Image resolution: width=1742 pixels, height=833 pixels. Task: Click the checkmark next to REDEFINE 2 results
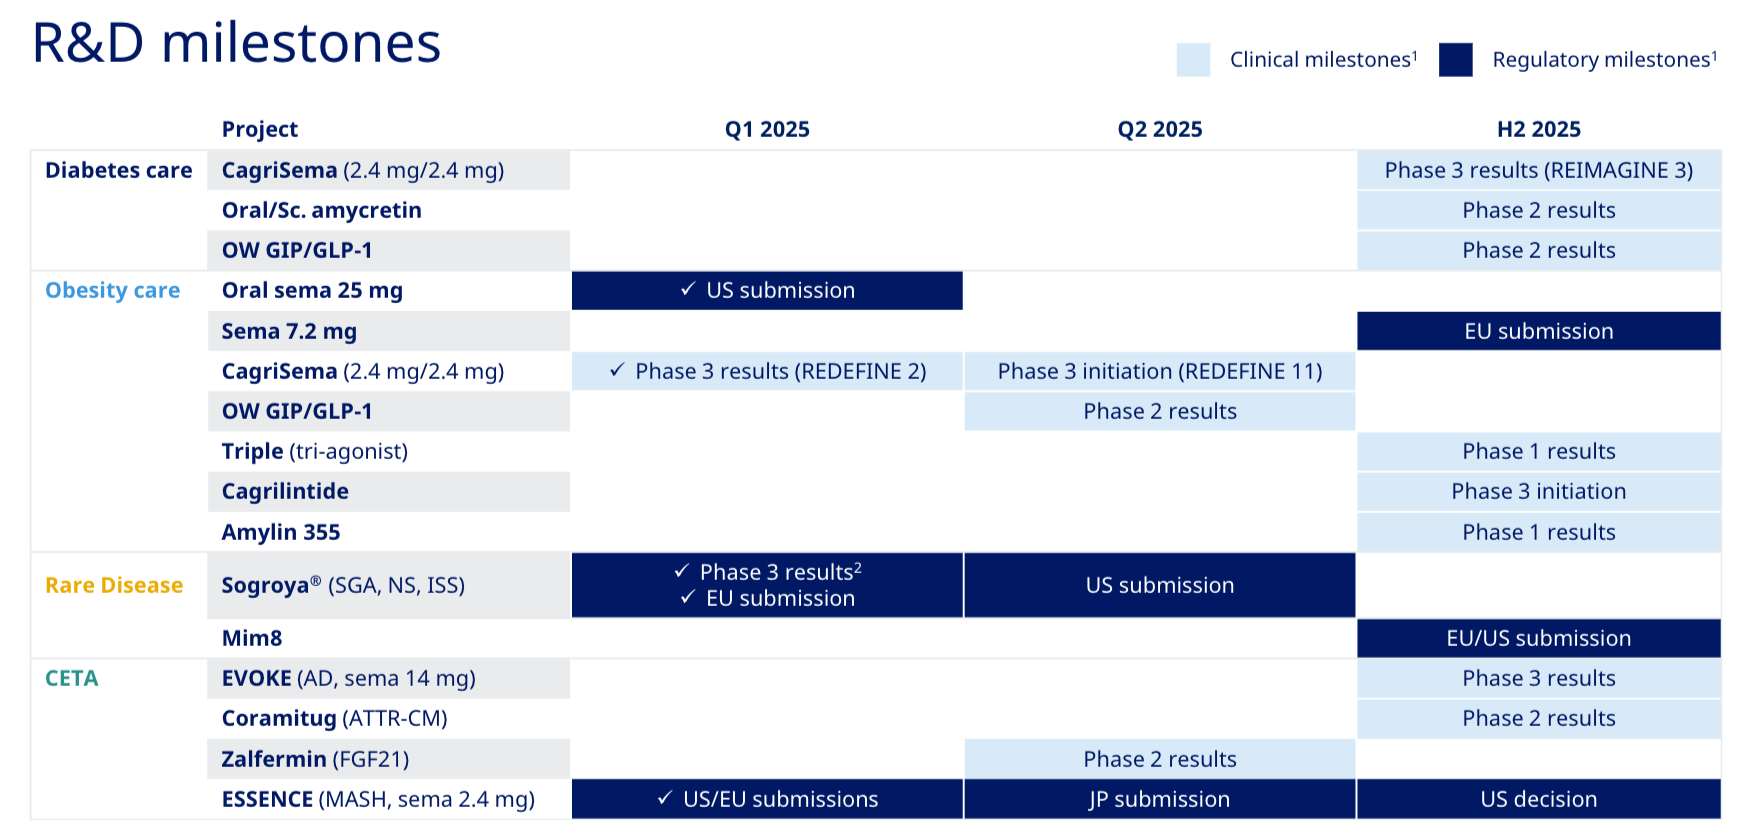tap(617, 371)
